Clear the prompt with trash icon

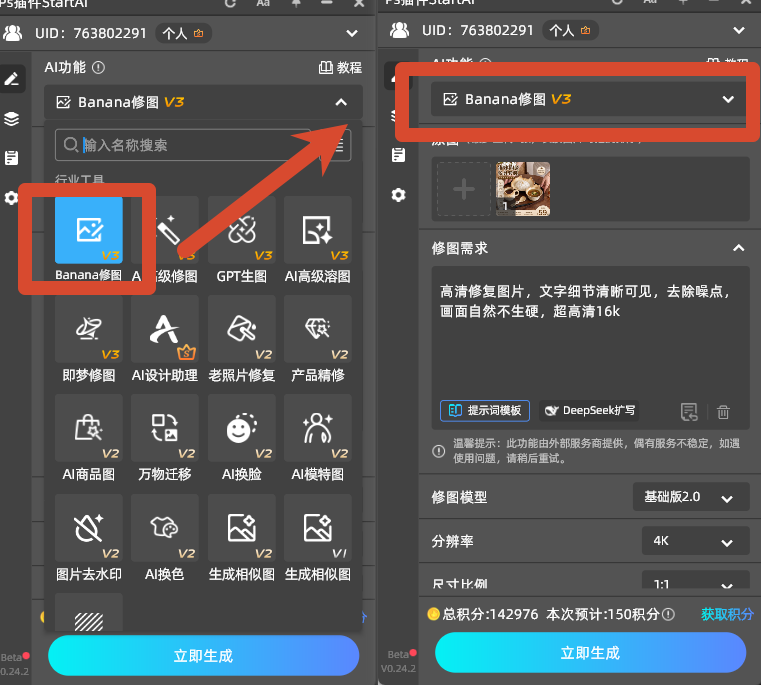pos(723,412)
